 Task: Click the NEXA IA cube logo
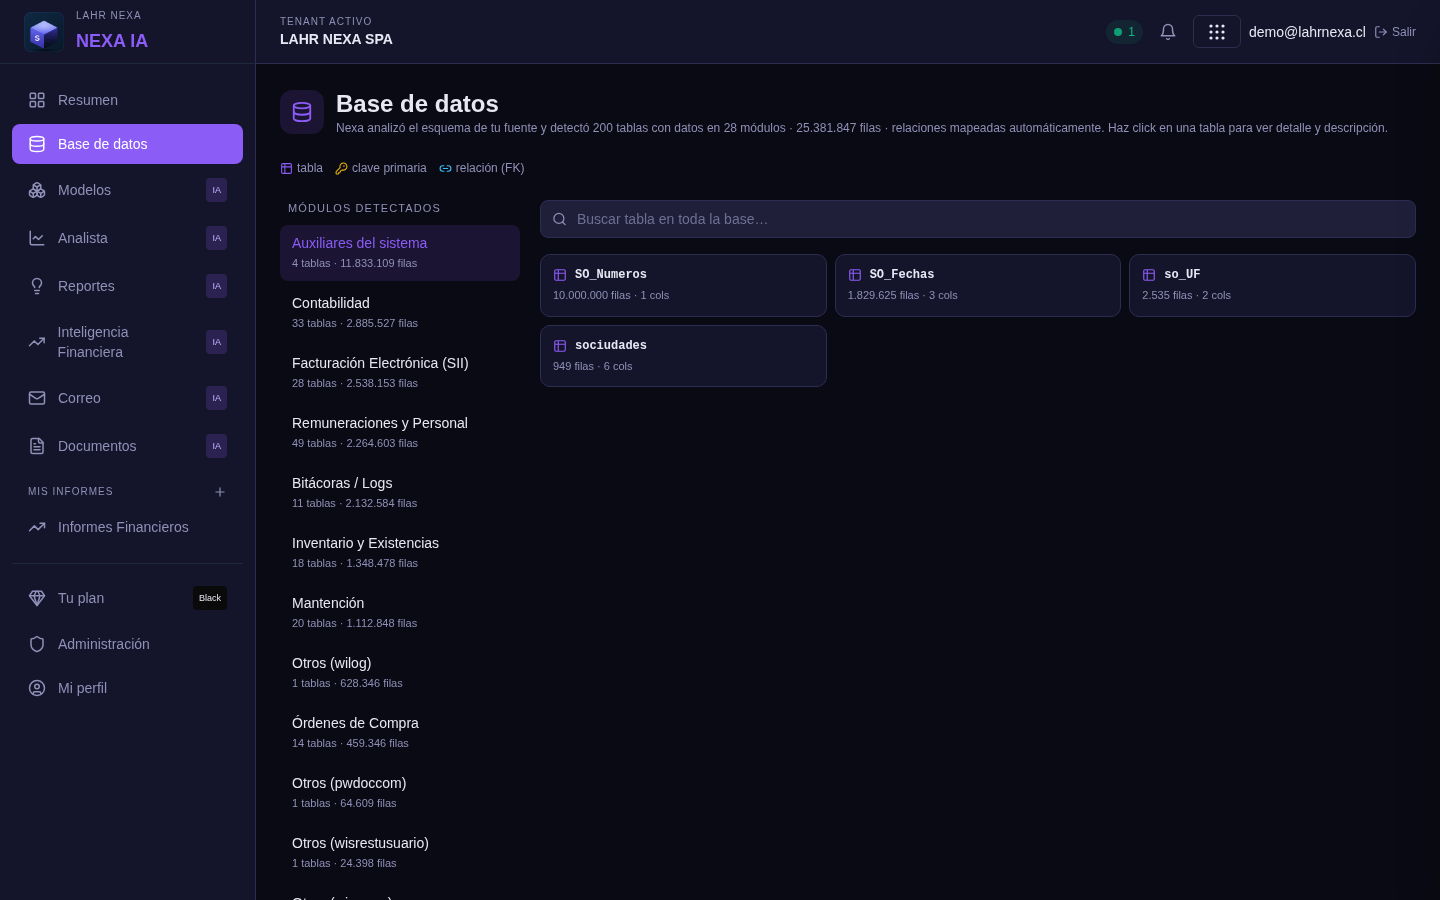click(44, 32)
